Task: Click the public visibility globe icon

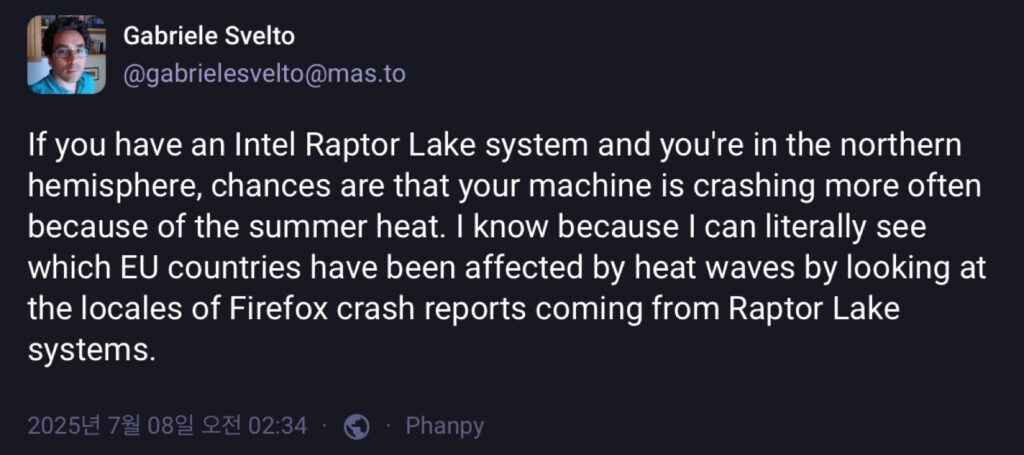Action: click(357, 427)
